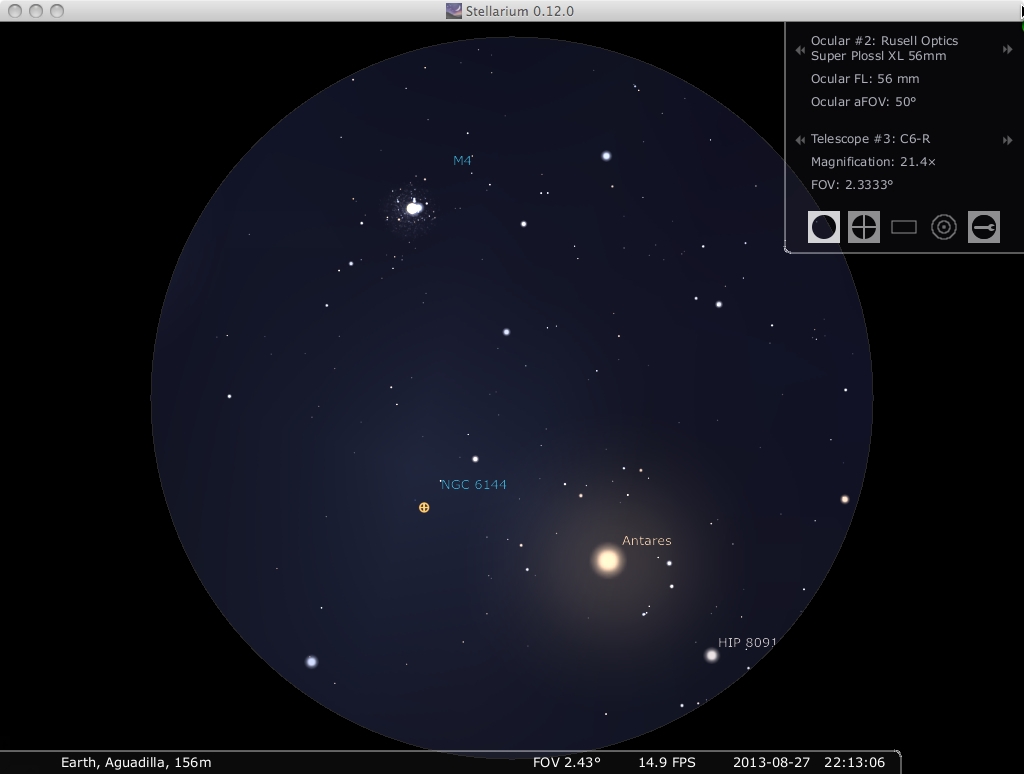Toggle the rectangular sensor frame icon
The width and height of the screenshot is (1024, 774).
point(904,228)
